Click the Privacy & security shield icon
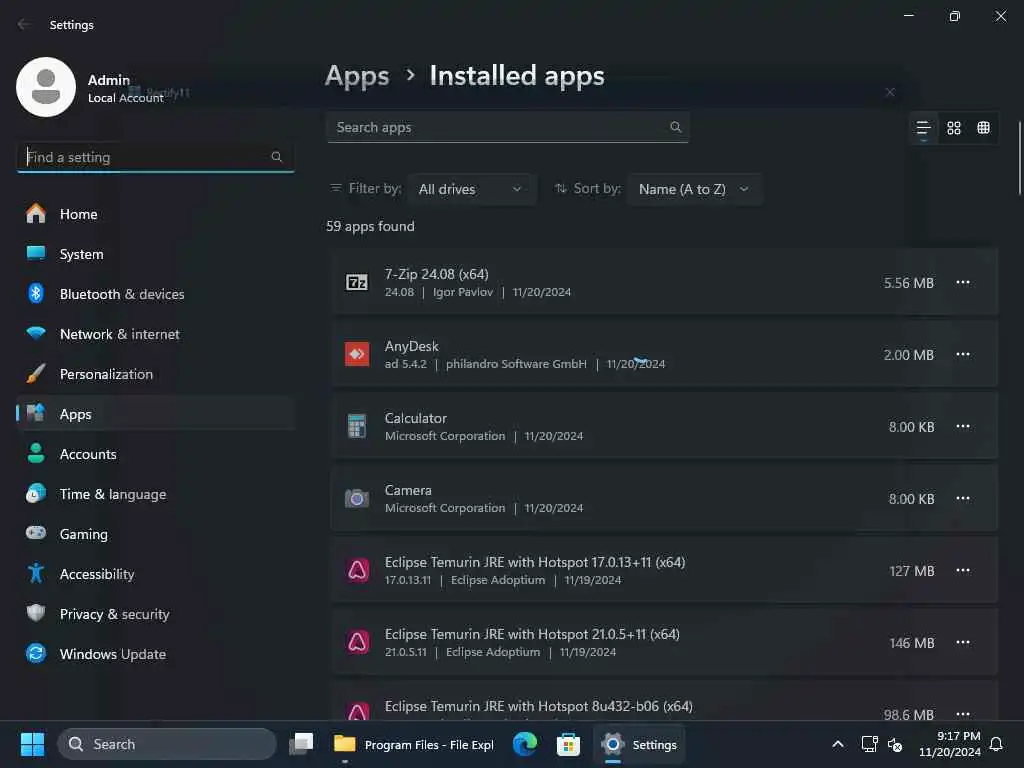 [x=36, y=613]
